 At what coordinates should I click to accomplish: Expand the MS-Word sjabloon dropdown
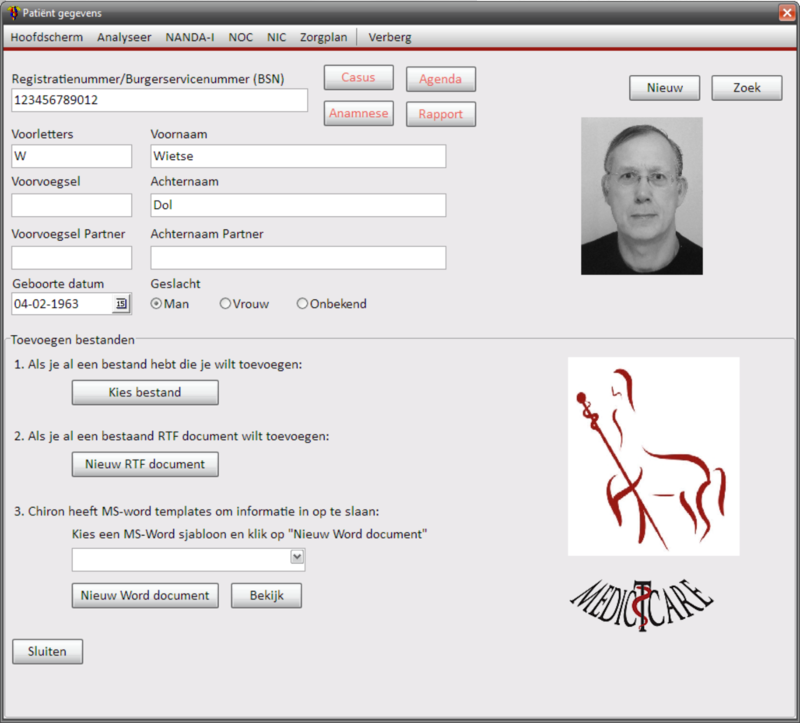[x=296, y=557]
